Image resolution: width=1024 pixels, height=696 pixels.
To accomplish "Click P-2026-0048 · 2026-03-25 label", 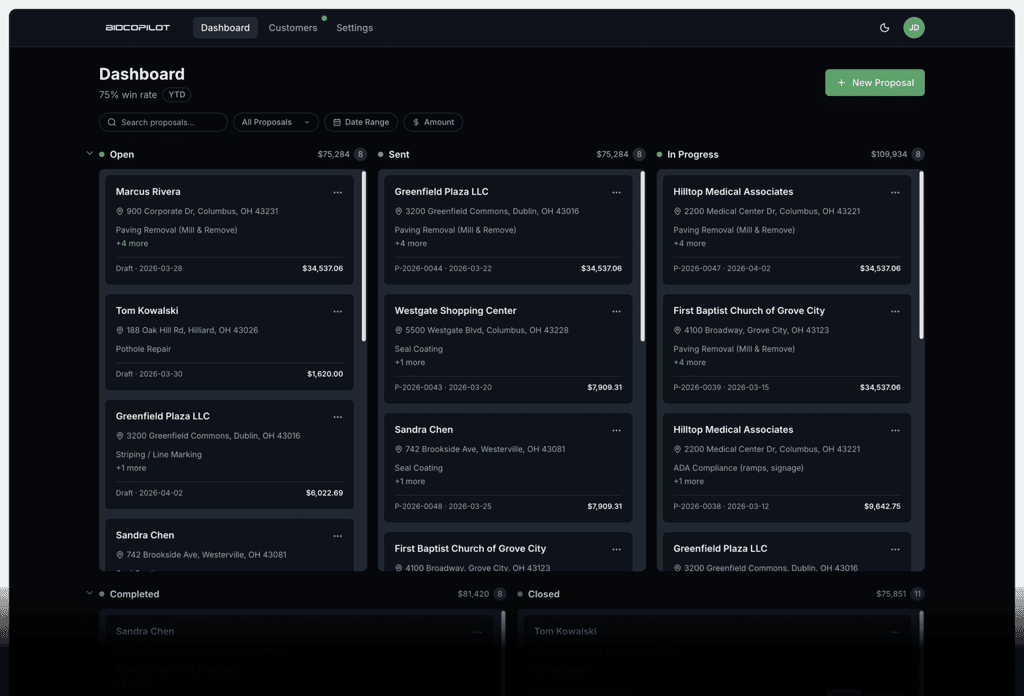I will pos(443,506).
